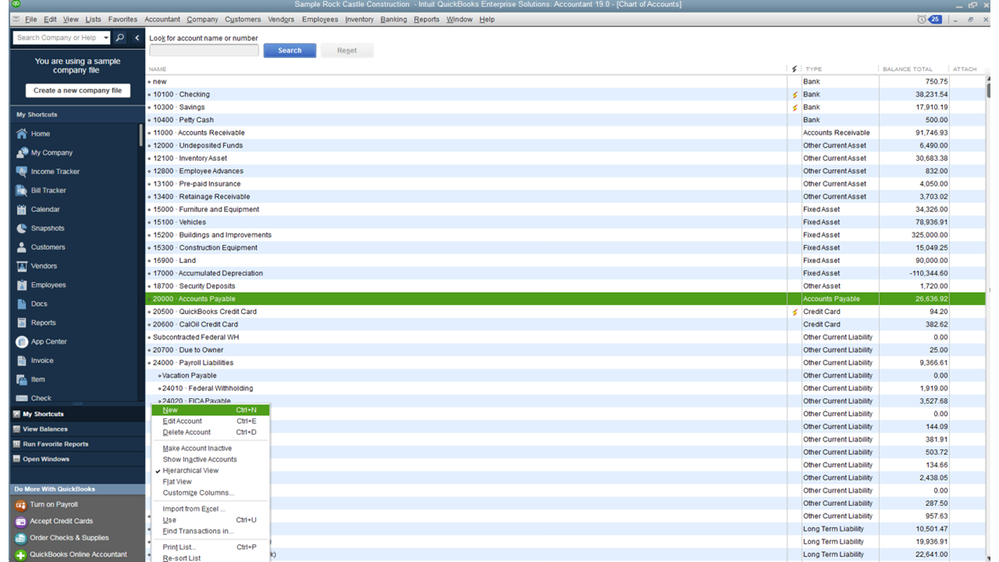Viewport: 999px width, 562px height.
Task: Open the Reports menu in menu bar
Action: [x=426, y=20]
